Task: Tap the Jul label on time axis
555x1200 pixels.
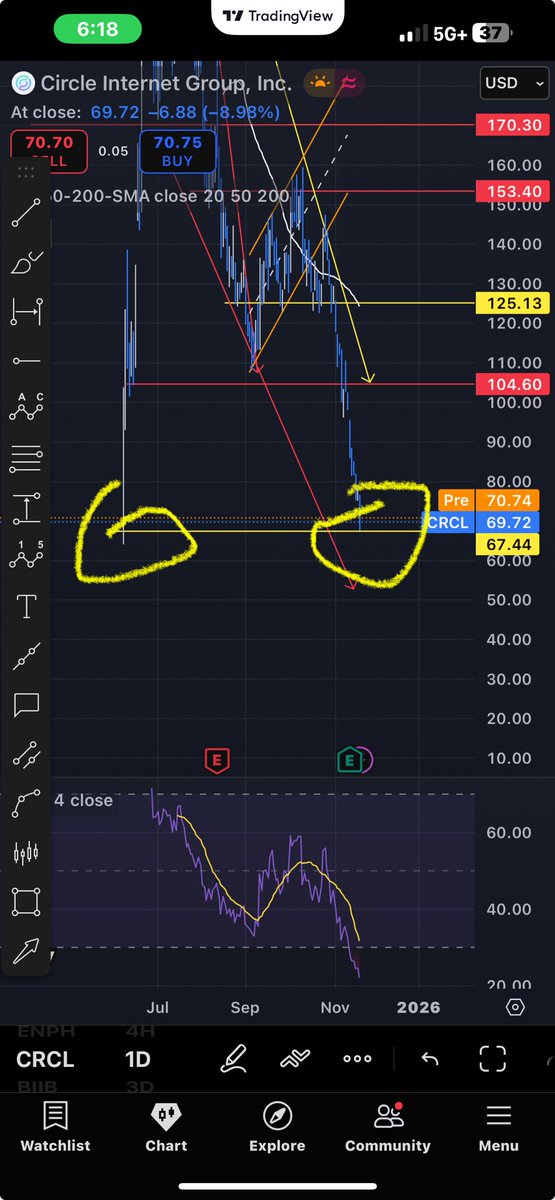Action: [x=157, y=1007]
